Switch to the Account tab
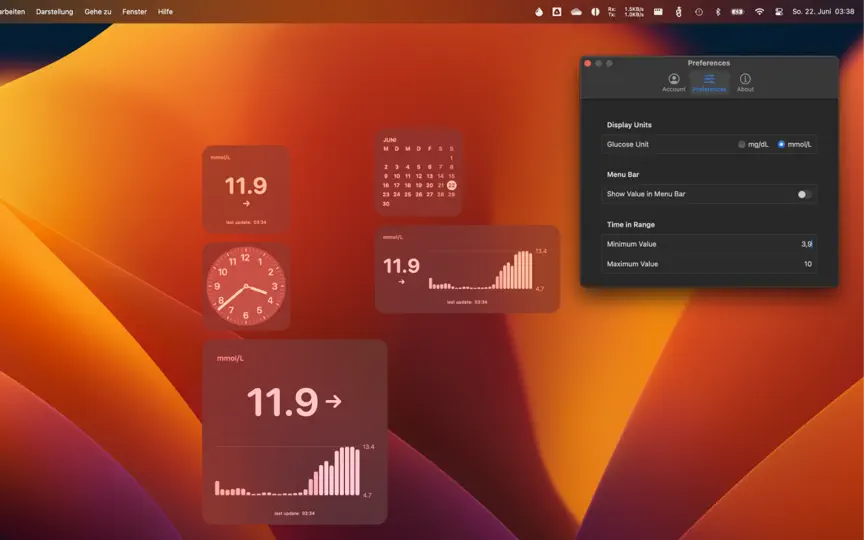Screen dimensions: 864x540 (x=673, y=83)
